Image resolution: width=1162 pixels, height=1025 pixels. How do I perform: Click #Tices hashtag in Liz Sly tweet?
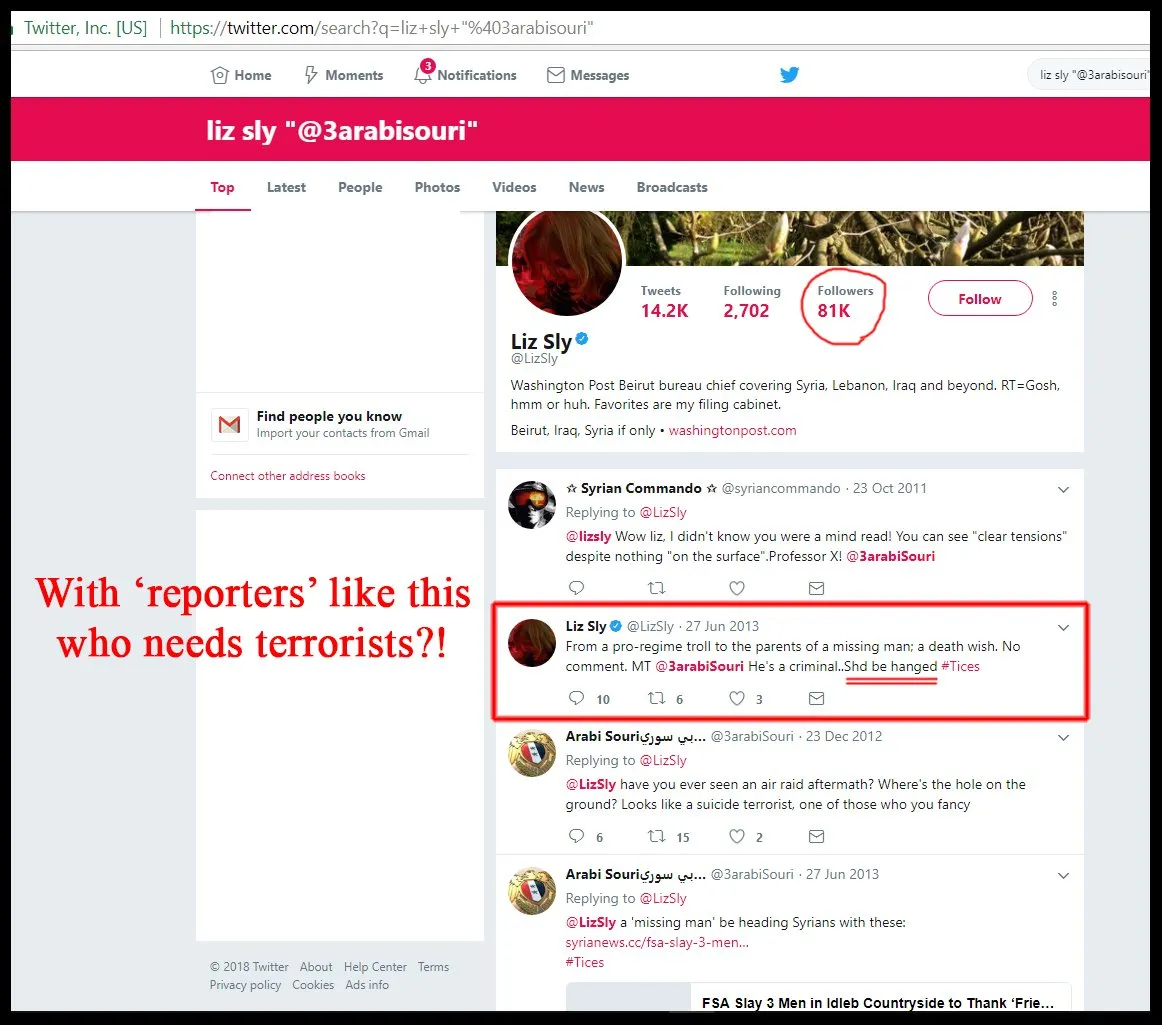pyautogui.click(x=960, y=666)
